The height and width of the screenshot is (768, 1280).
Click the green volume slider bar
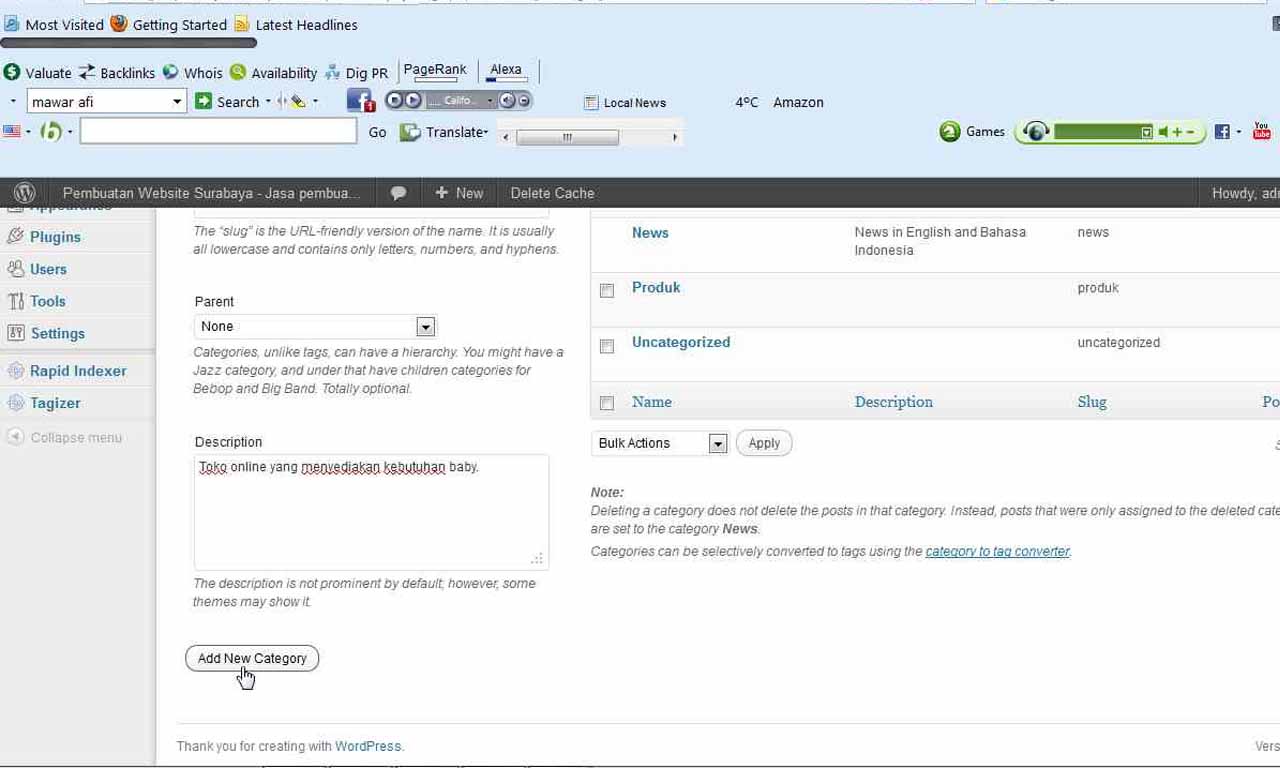pyautogui.click(x=1096, y=132)
